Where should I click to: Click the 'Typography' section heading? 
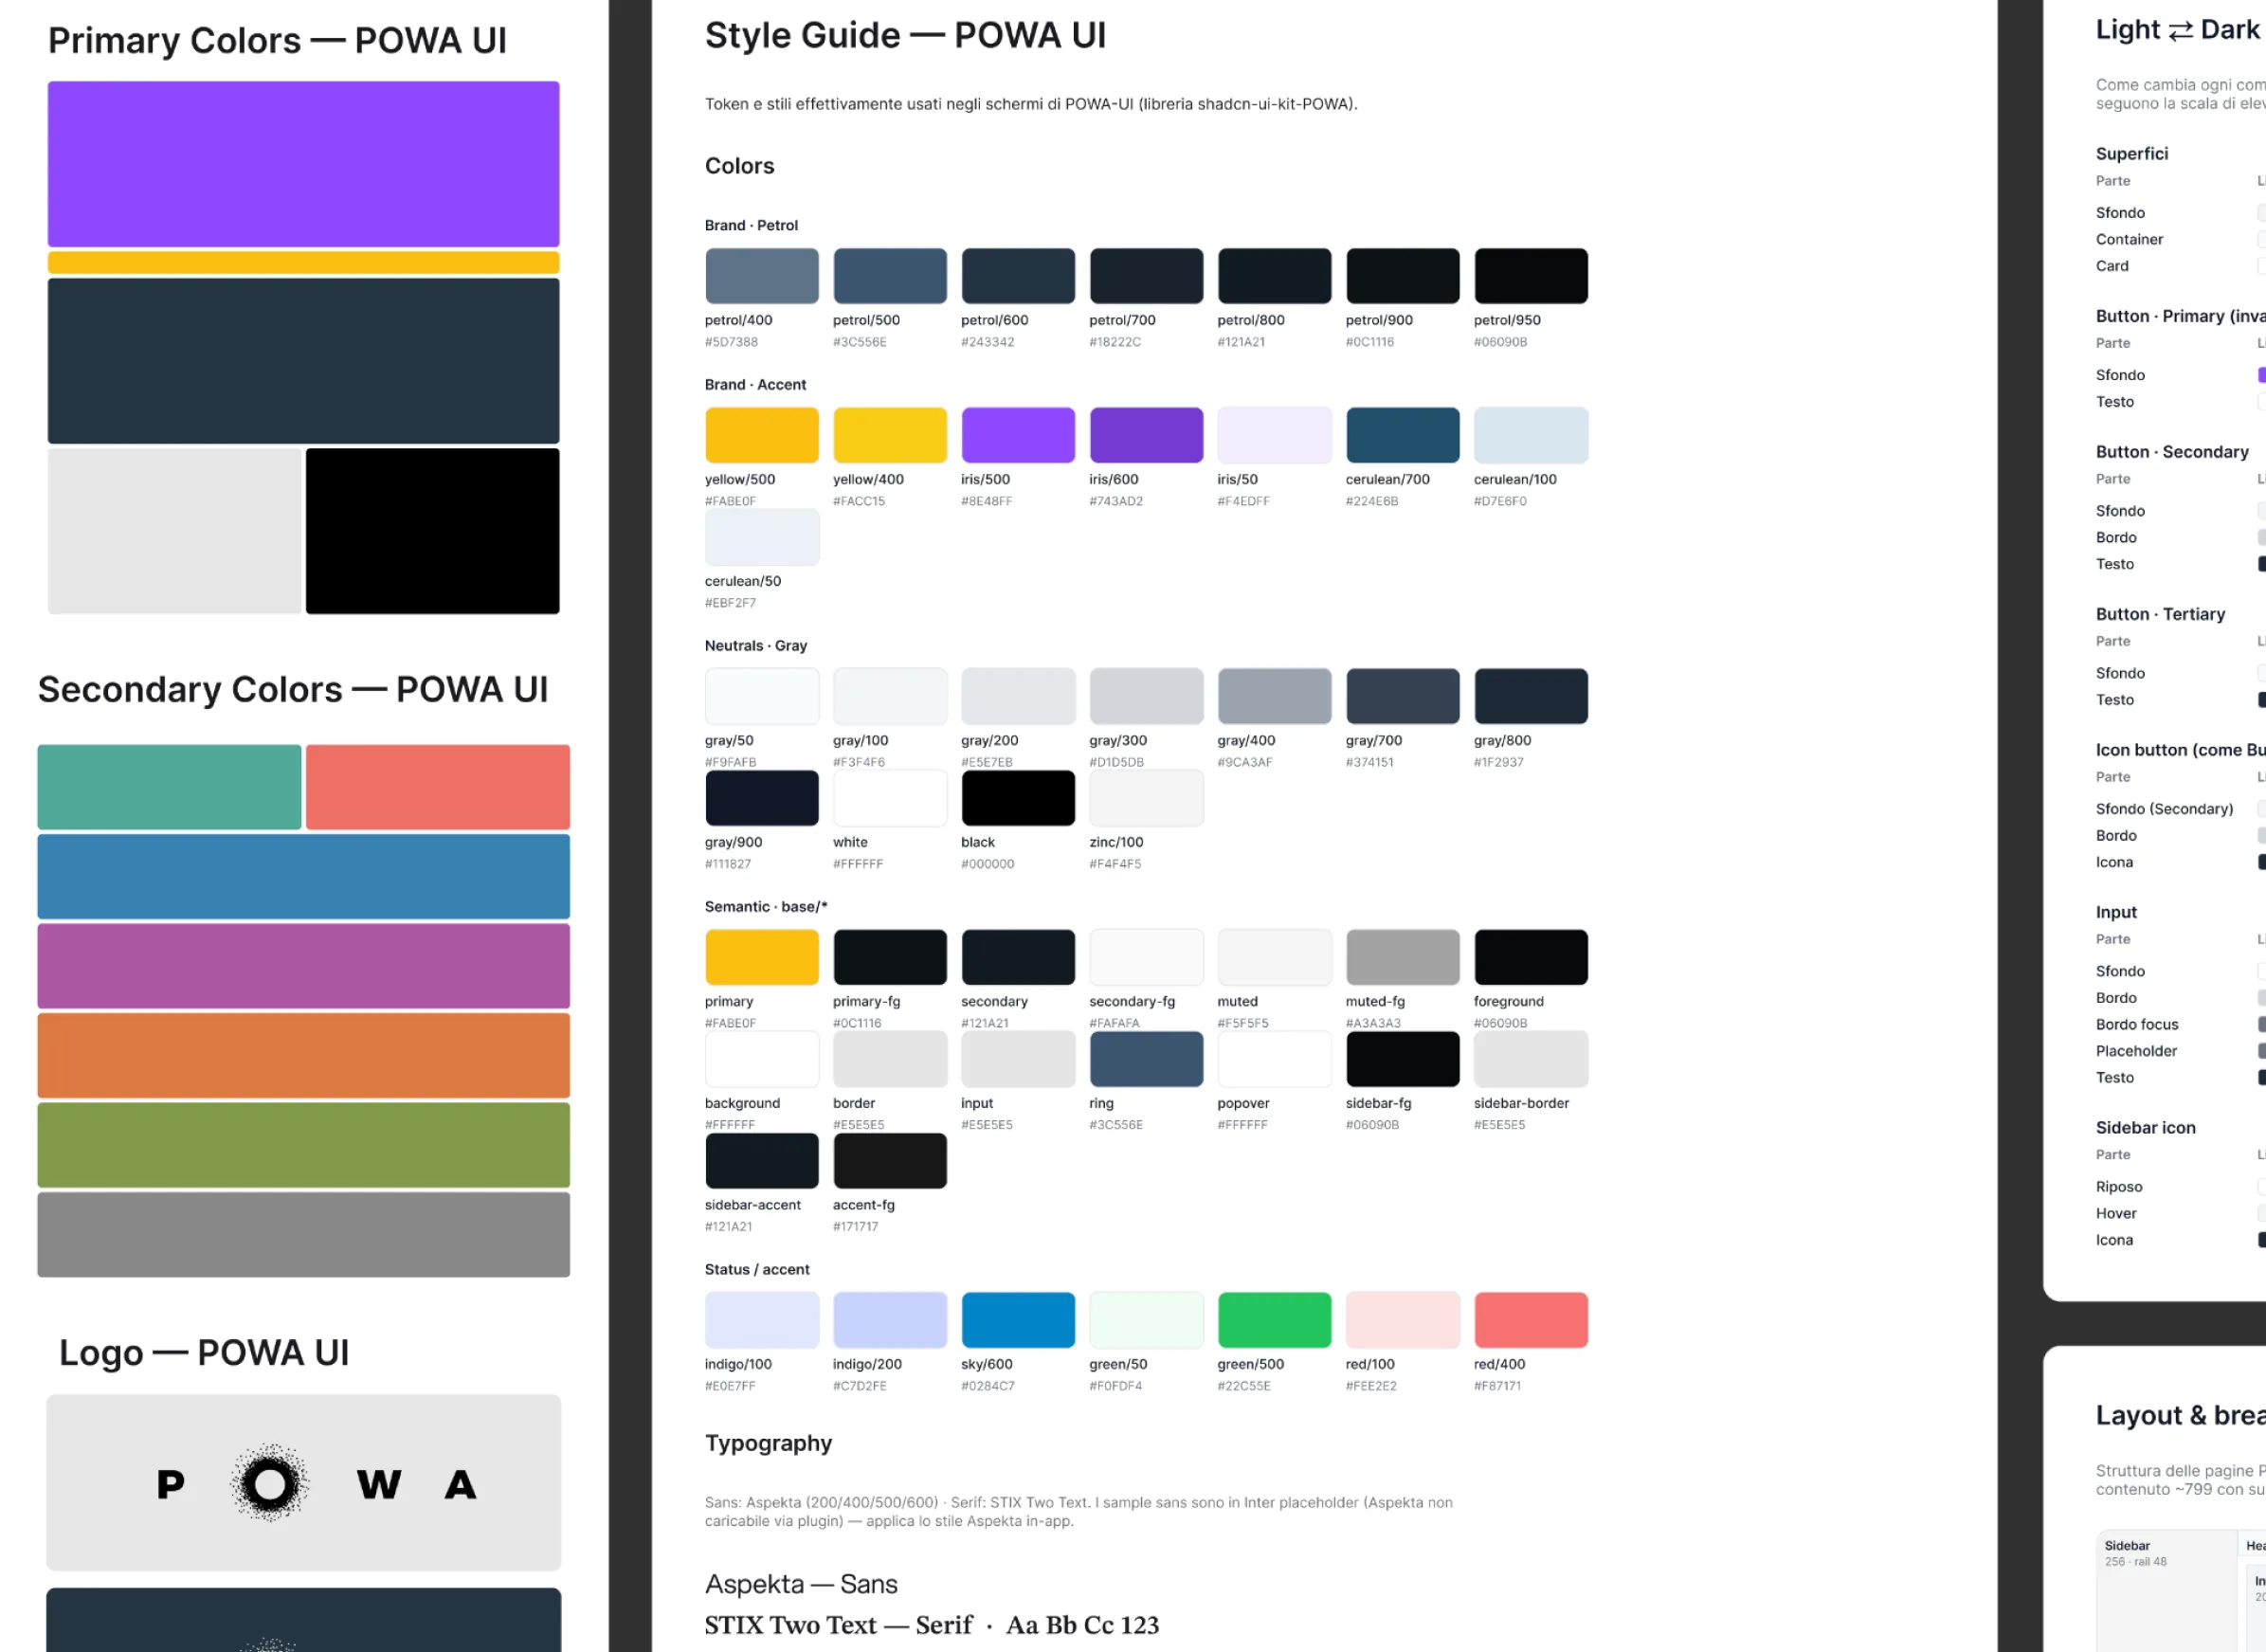[x=768, y=1443]
